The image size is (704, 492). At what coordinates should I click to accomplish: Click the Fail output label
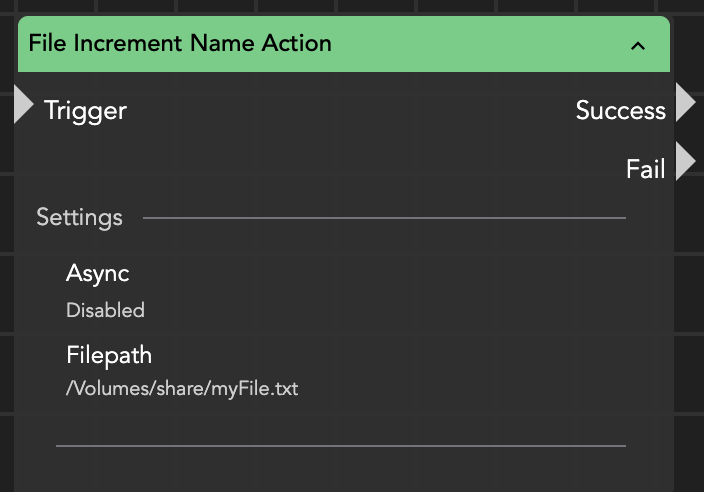645,169
